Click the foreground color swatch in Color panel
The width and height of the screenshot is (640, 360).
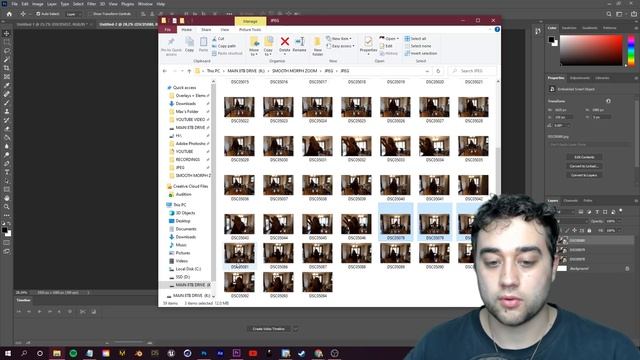click(x=551, y=39)
